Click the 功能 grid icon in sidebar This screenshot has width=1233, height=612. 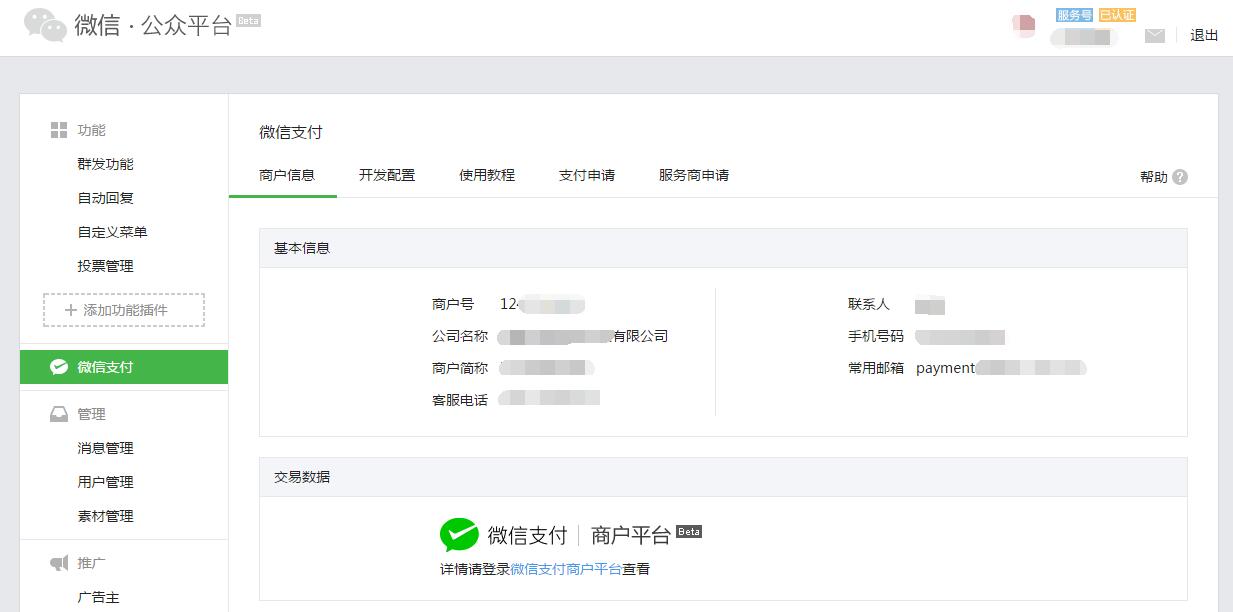[x=59, y=130]
